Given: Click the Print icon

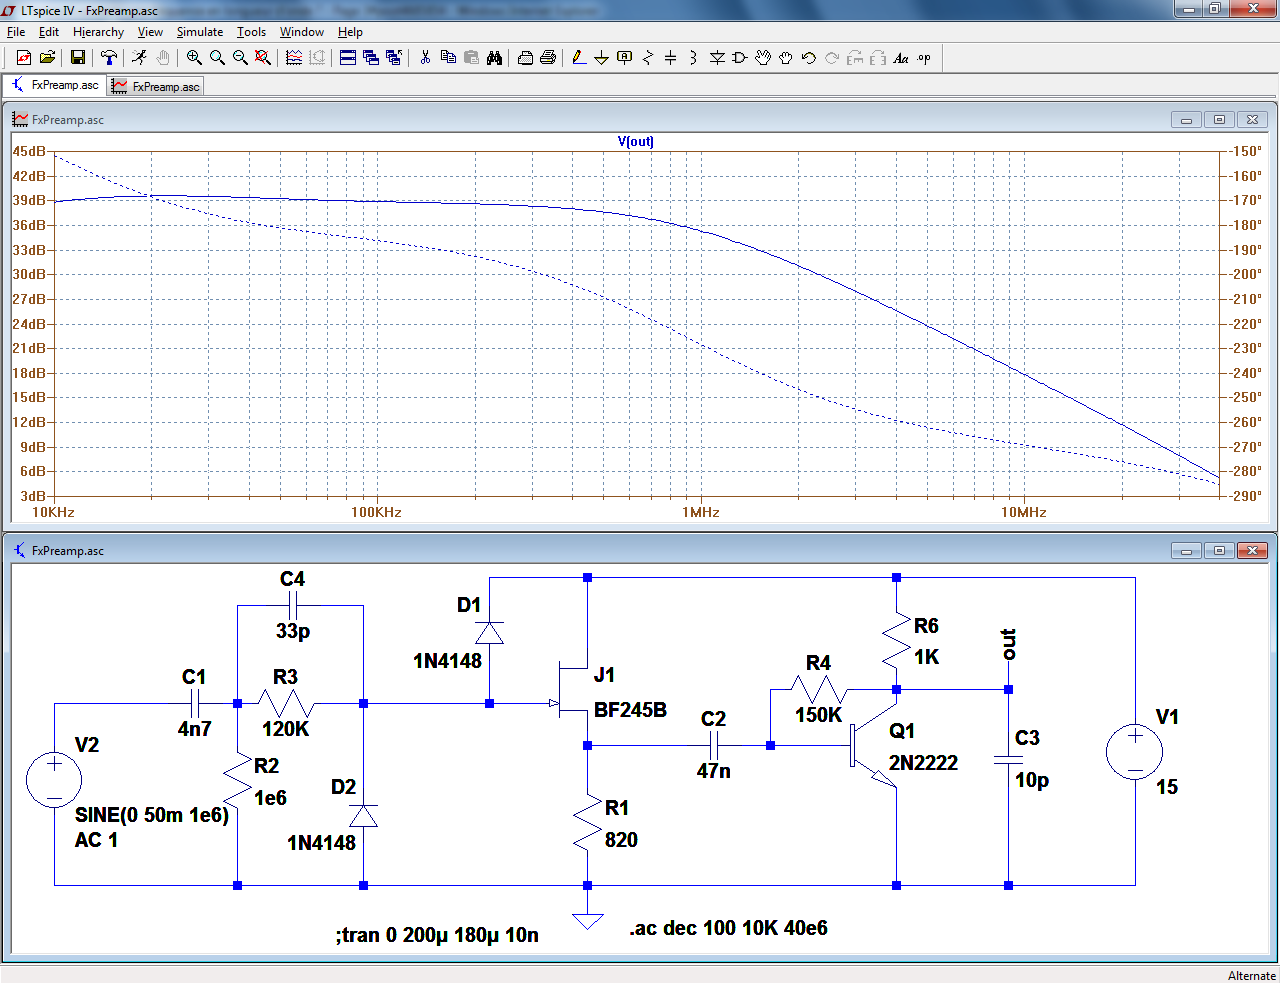Looking at the screenshot, I should pyautogui.click(x=548, y=58).
